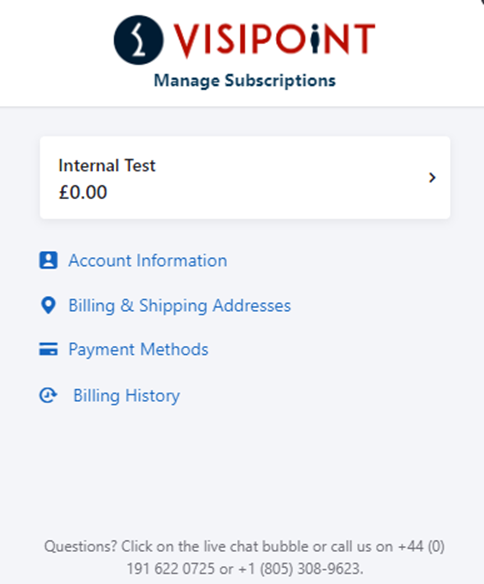
Task: Click the map pin icon beside Billing & Shipping
Action: [x=48, y=305]
